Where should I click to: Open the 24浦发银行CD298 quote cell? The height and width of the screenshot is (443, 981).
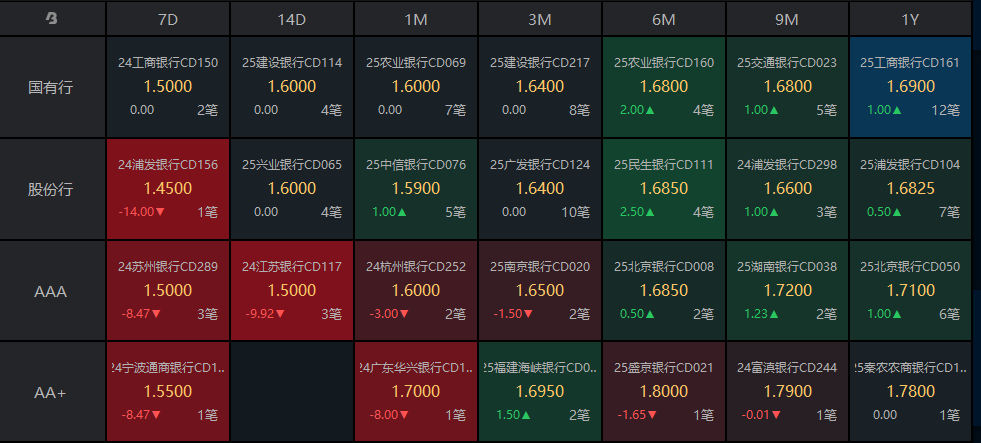pos(787,189)
